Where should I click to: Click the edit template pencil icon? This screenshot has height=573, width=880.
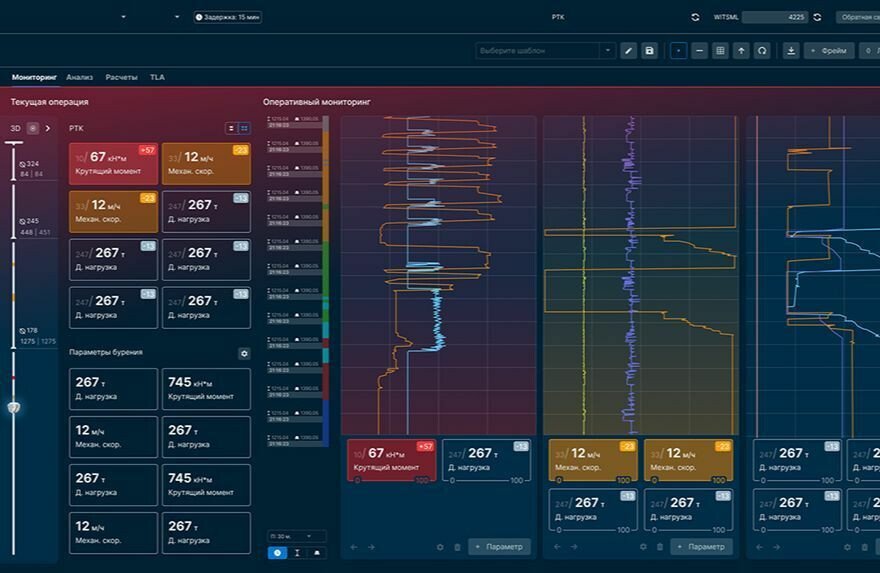click(x=628, y=51)
